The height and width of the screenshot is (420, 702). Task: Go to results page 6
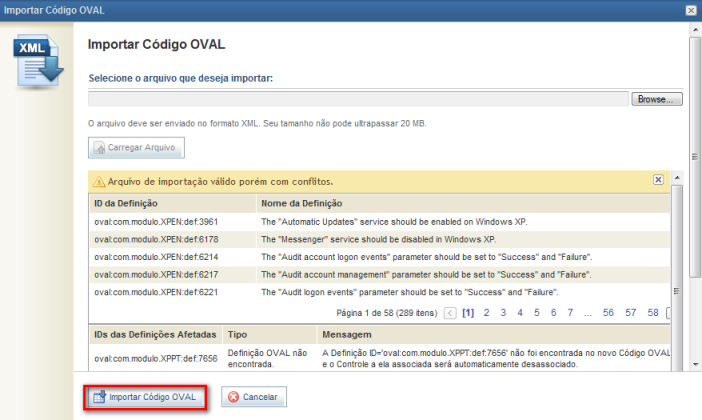[553, 313]
